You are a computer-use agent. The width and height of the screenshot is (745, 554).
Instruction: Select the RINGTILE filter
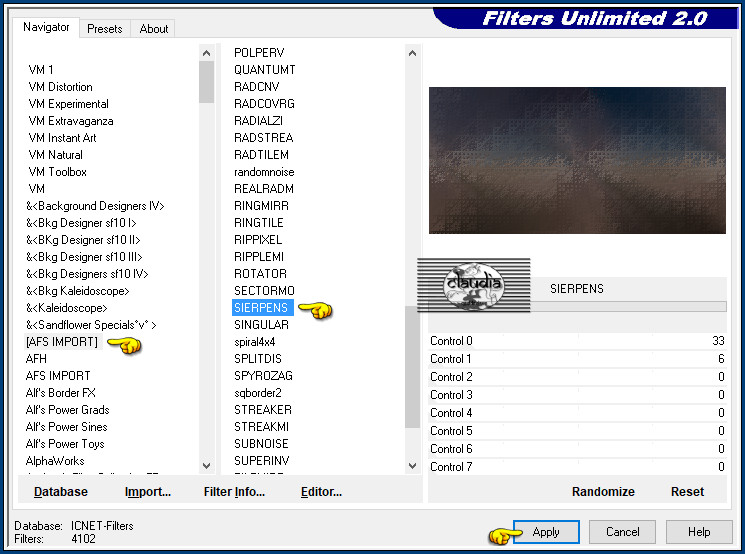(258, 223)
